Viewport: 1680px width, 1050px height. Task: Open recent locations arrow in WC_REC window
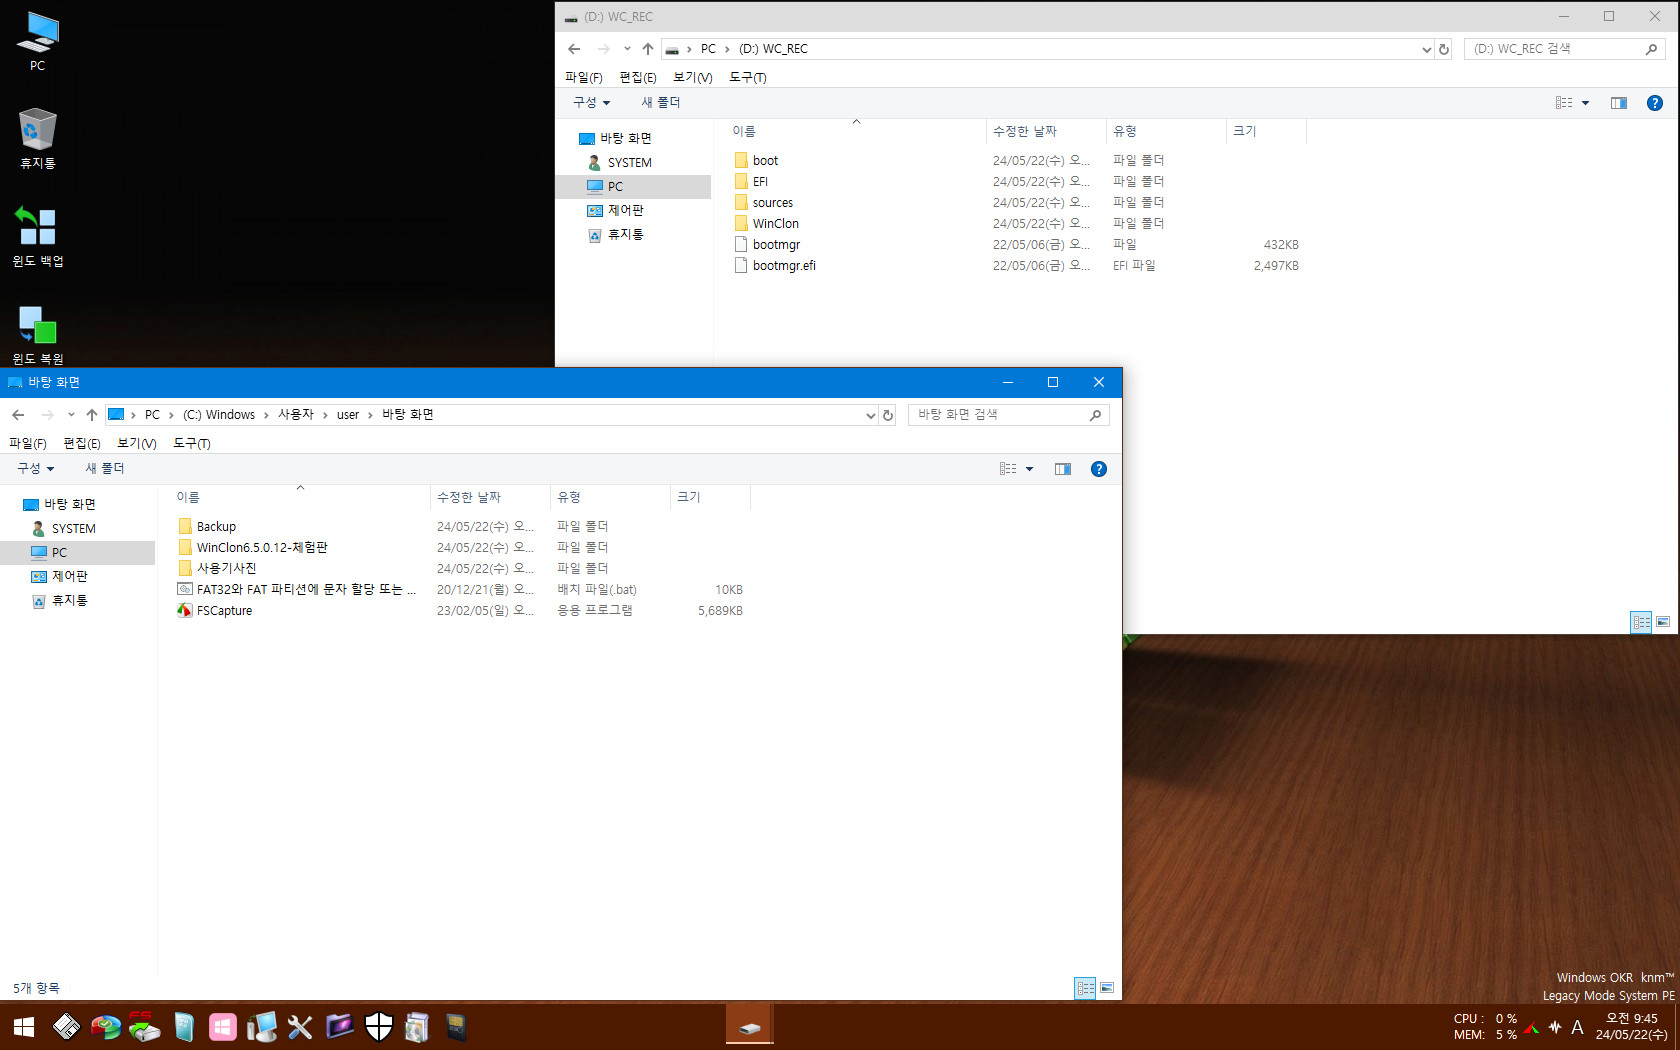point(627,49)
